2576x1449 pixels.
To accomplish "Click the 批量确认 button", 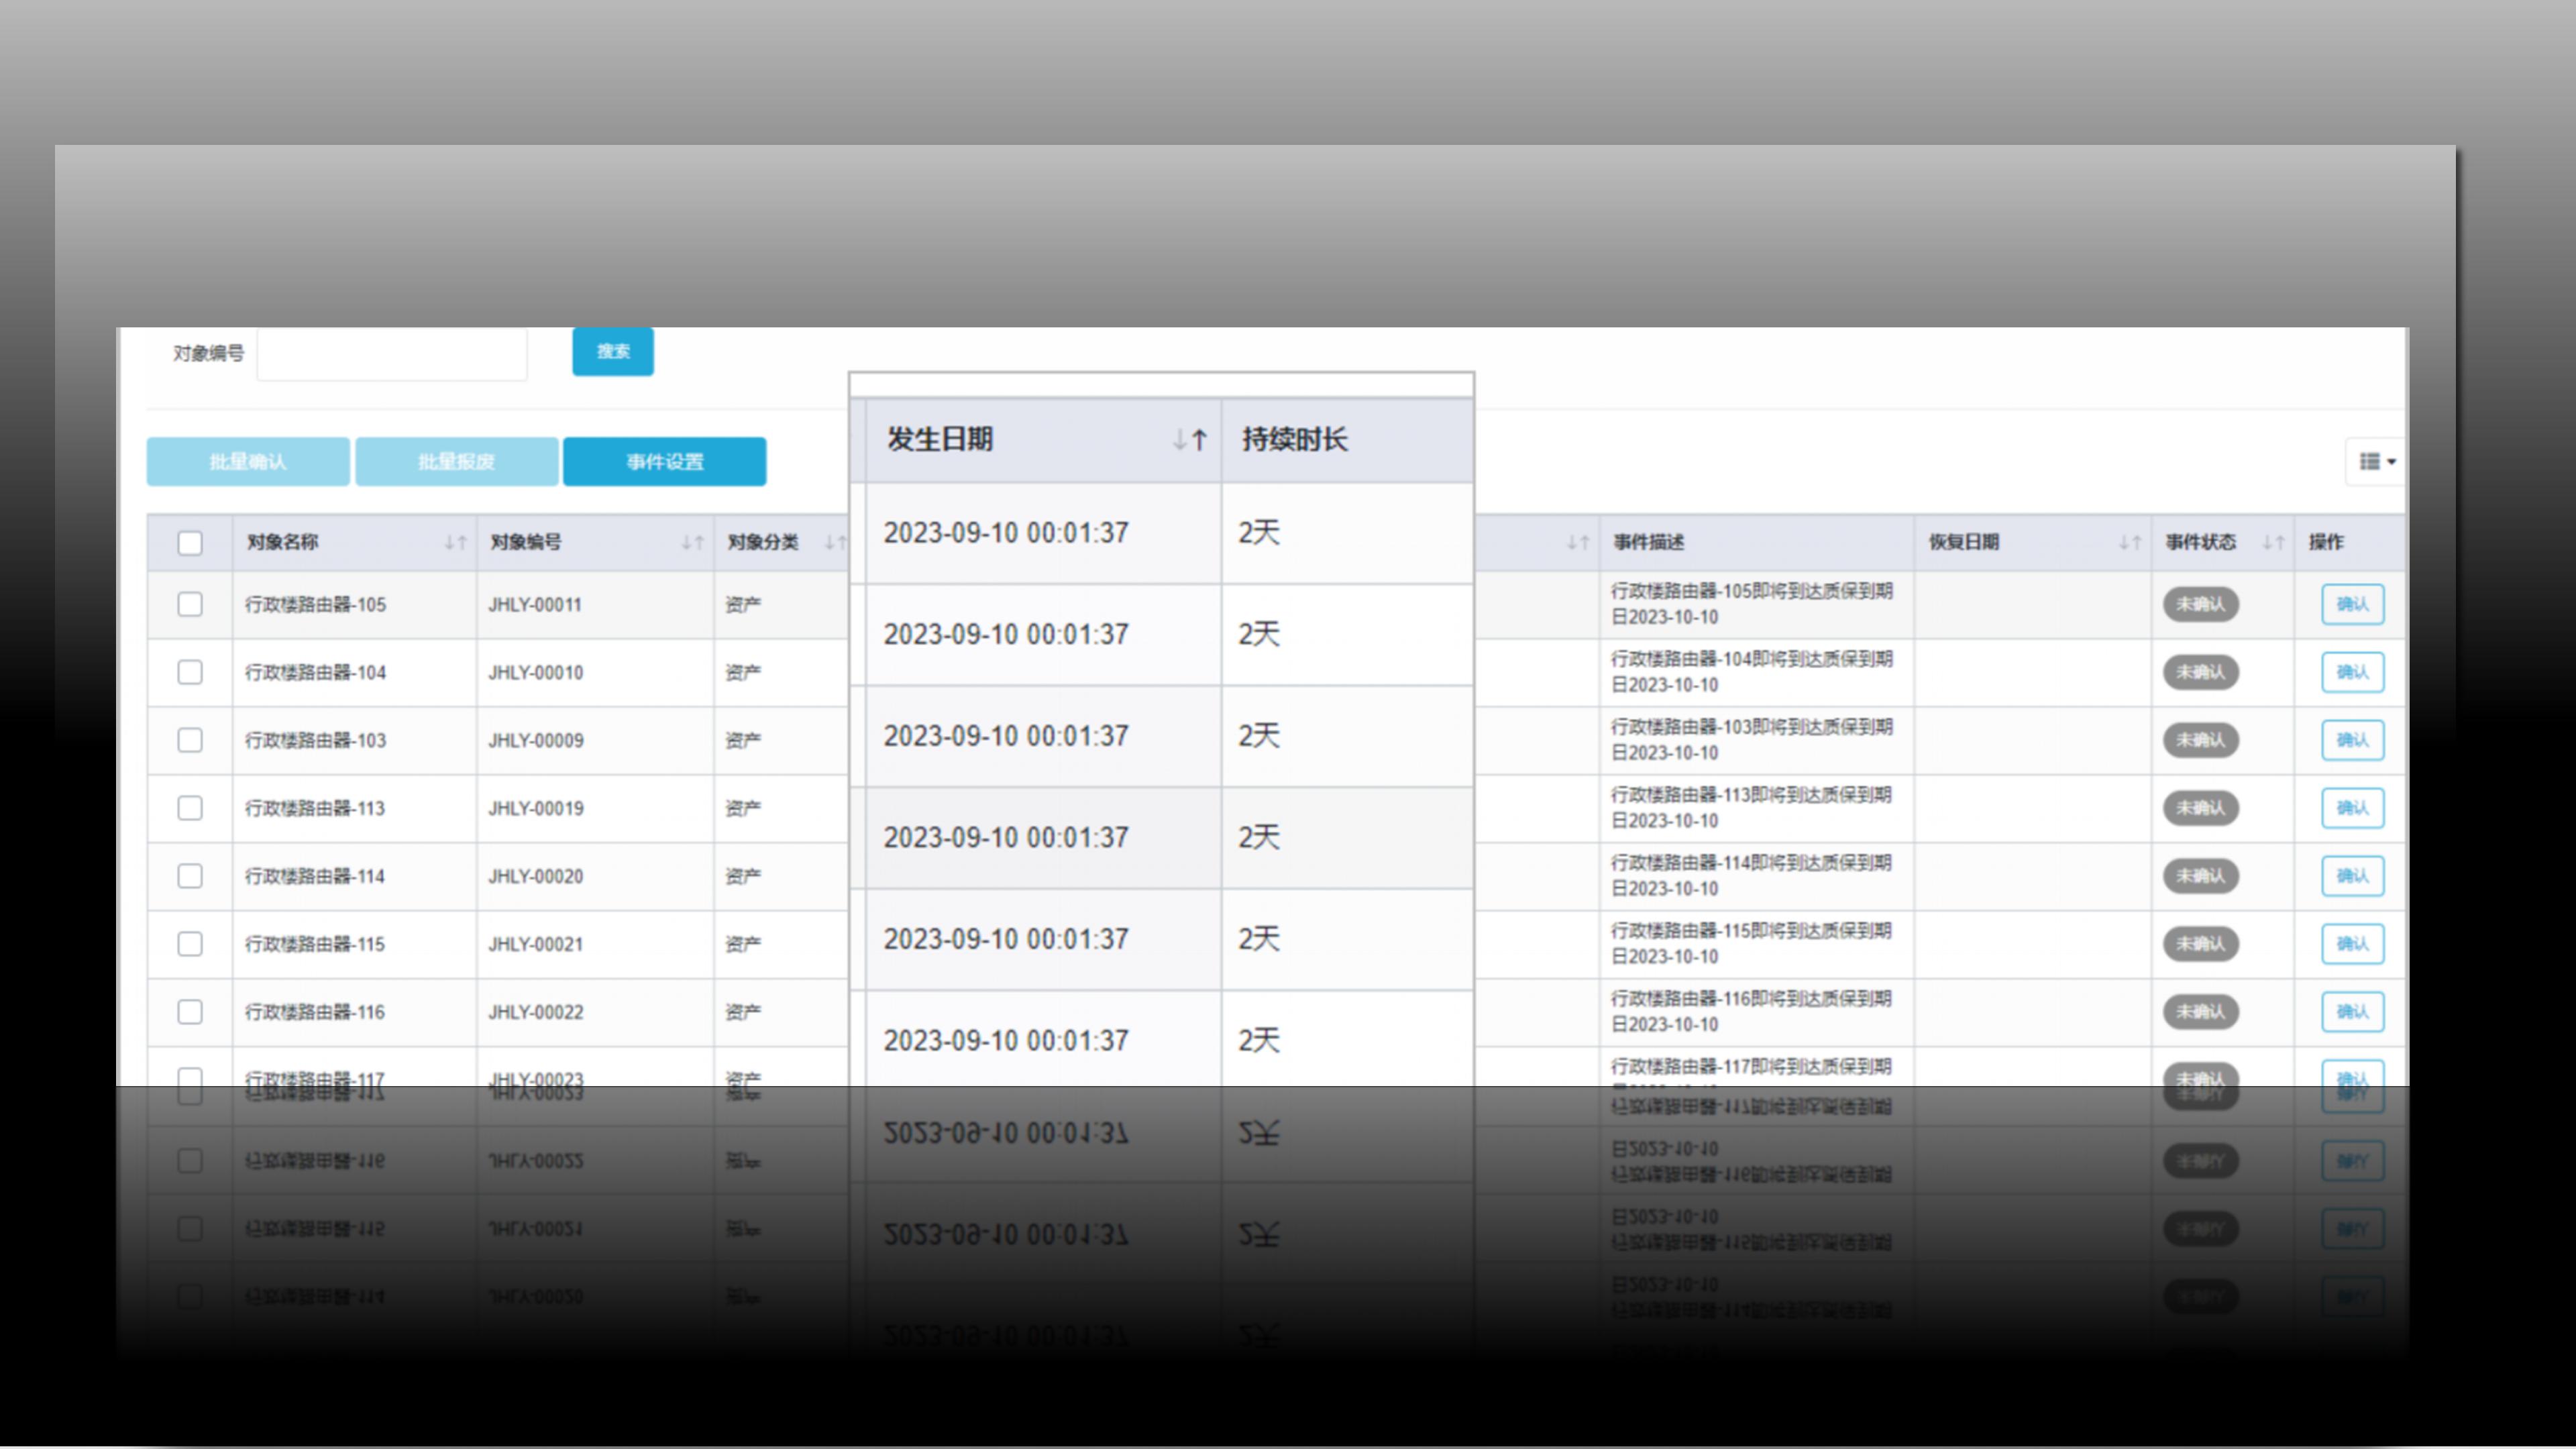I will point(248,461).
